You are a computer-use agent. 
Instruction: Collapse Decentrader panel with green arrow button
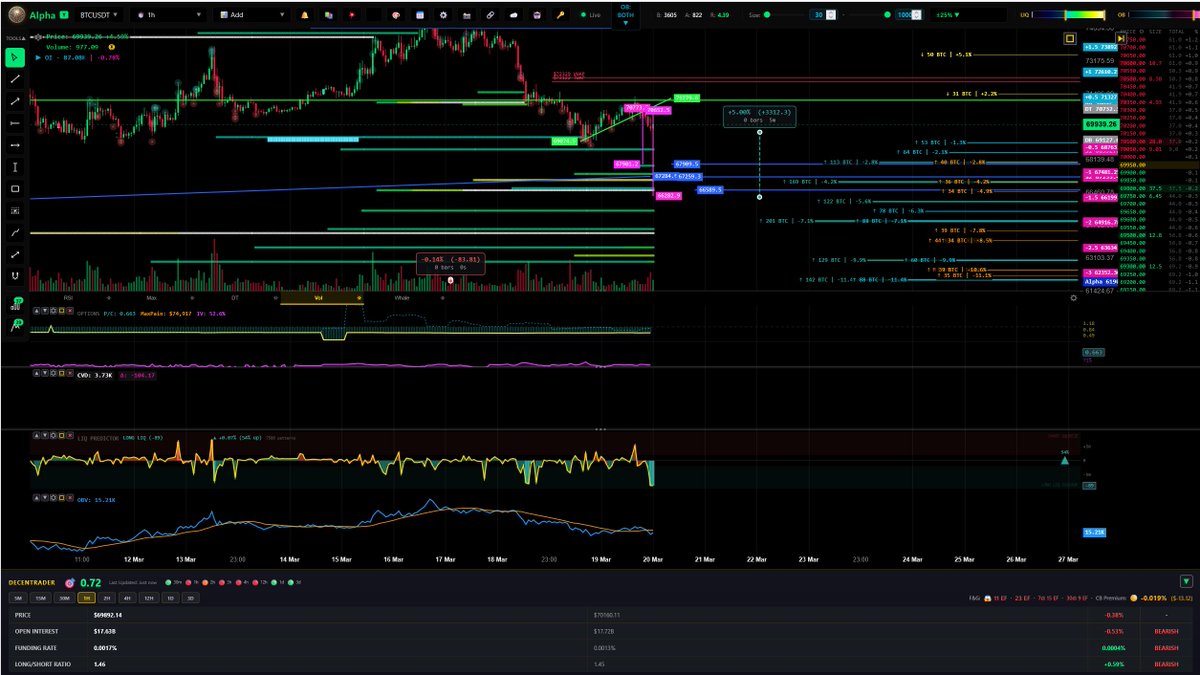coord(1186,581)
